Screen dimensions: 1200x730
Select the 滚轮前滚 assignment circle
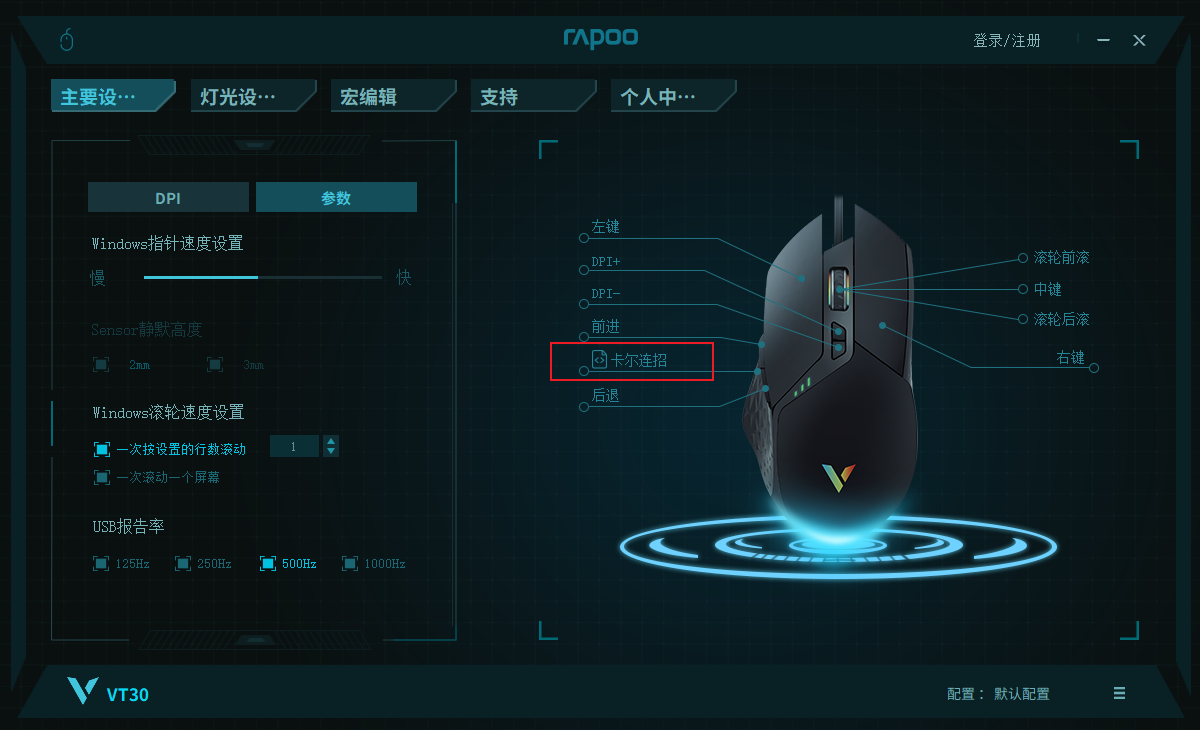coord(1022,257)
